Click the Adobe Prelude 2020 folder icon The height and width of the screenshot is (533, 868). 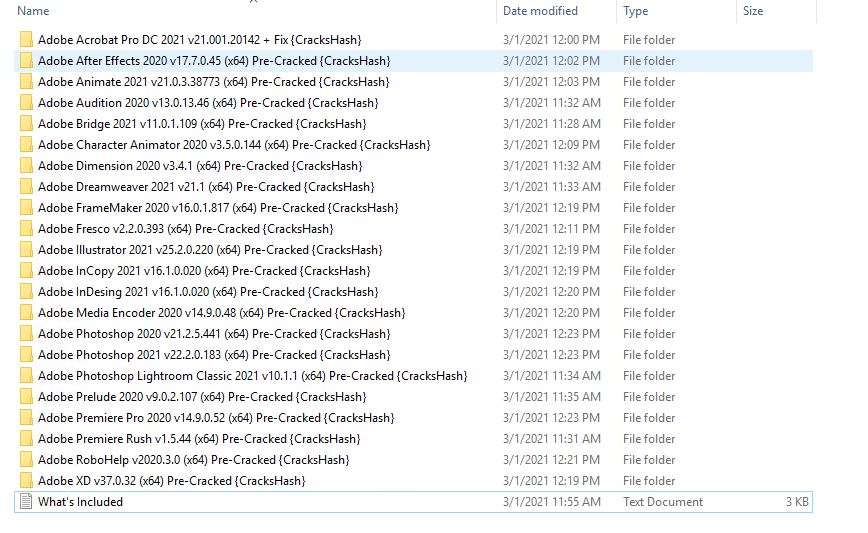[x=26, y=397]
